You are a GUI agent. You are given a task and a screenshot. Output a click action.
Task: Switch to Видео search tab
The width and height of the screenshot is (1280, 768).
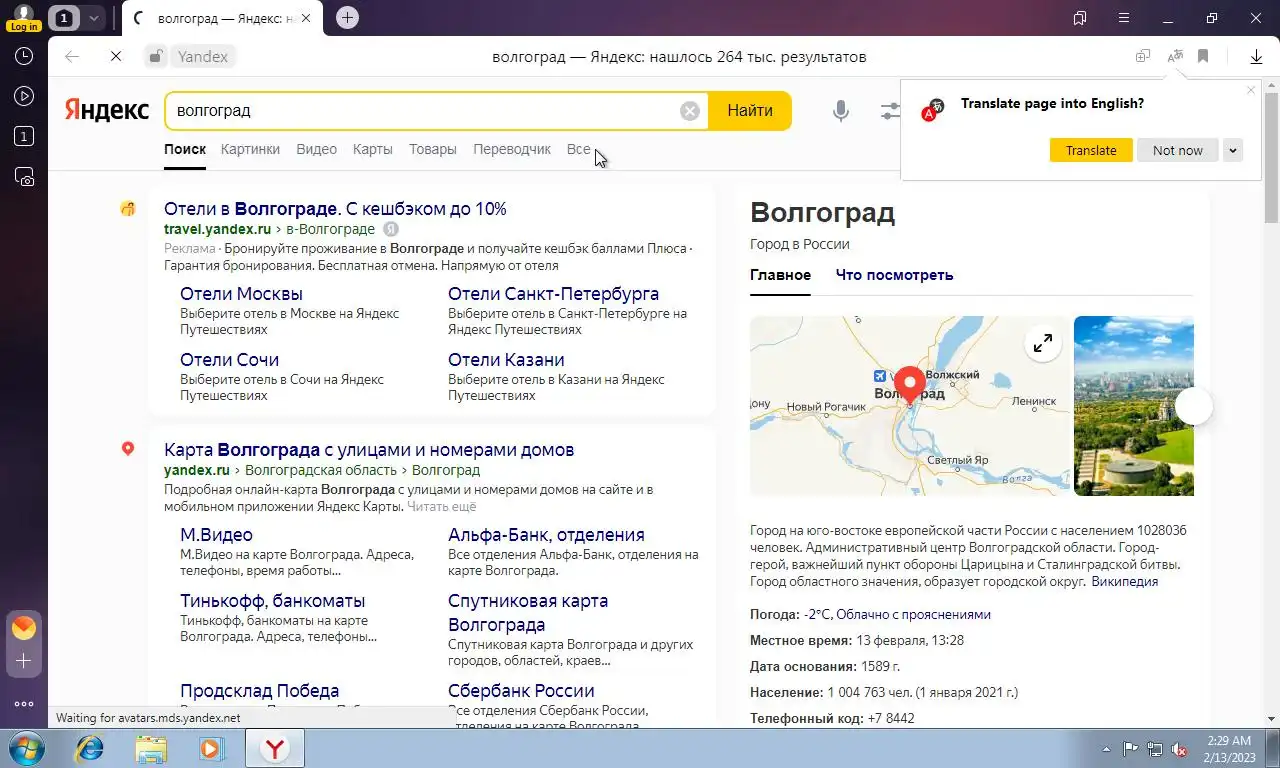(316, 149)
